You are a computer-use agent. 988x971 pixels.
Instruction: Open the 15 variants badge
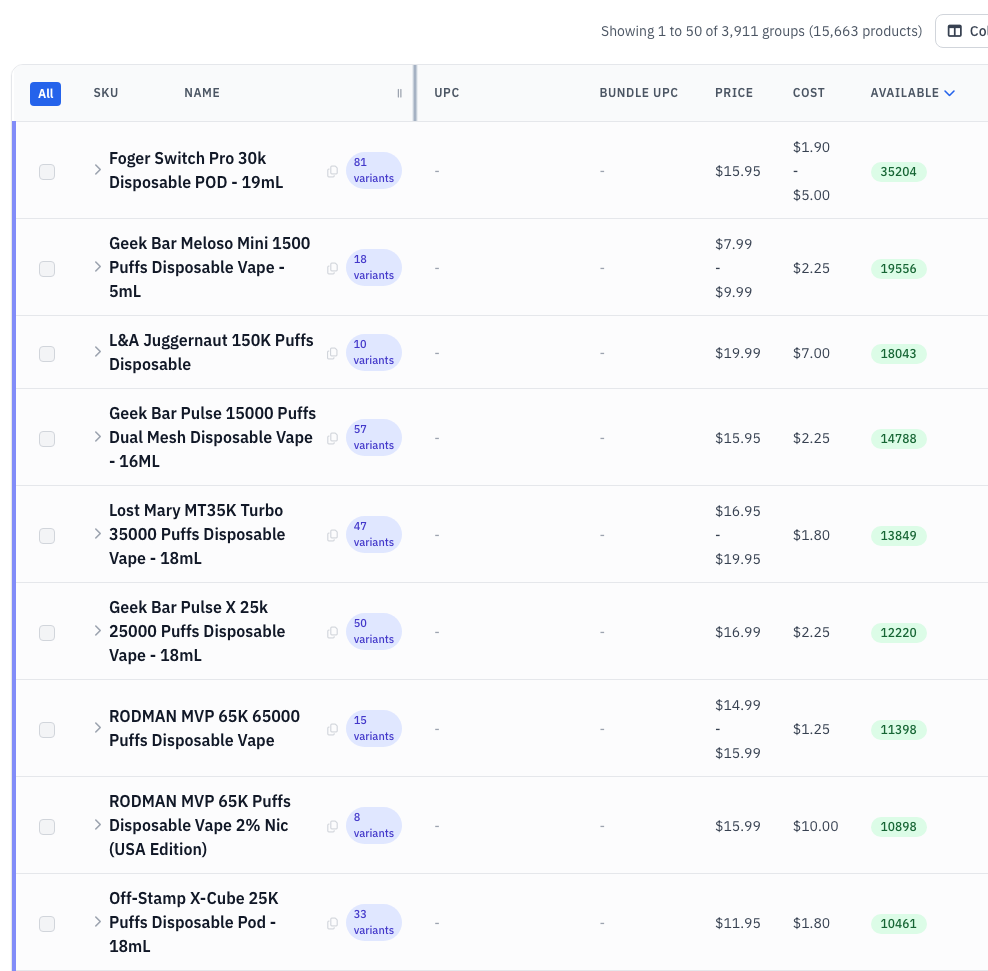374,728
